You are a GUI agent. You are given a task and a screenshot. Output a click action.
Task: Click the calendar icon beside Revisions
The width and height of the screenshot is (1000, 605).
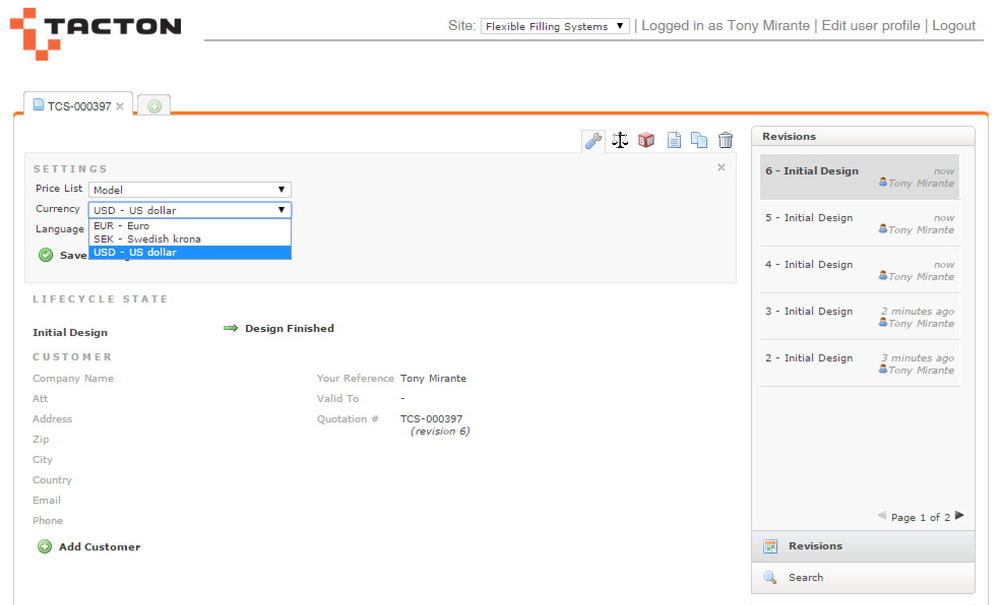point(770,546)
